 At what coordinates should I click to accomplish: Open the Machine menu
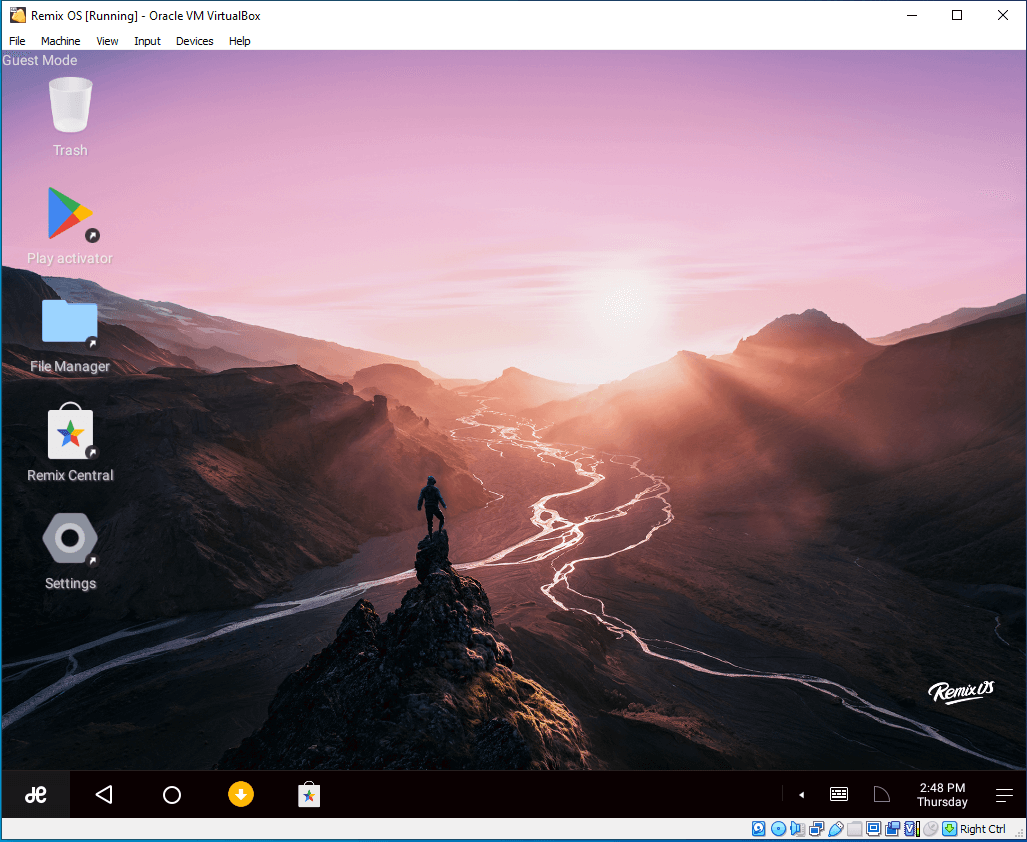60,41
